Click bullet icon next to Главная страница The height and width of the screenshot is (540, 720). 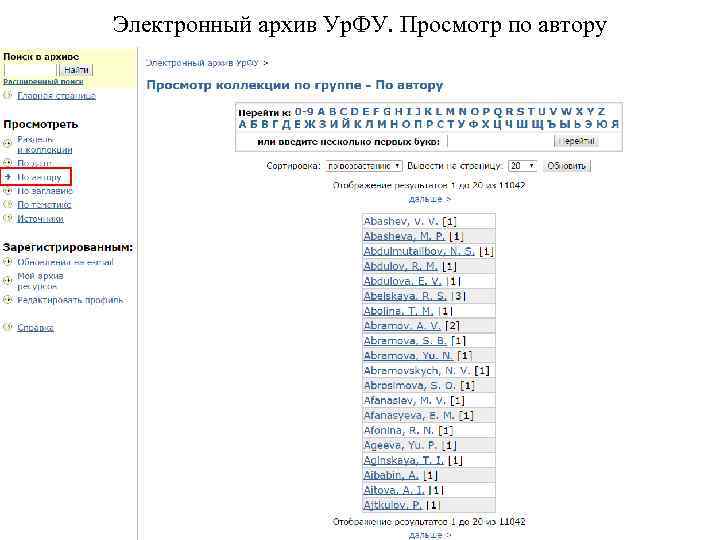tap(7, 96)
